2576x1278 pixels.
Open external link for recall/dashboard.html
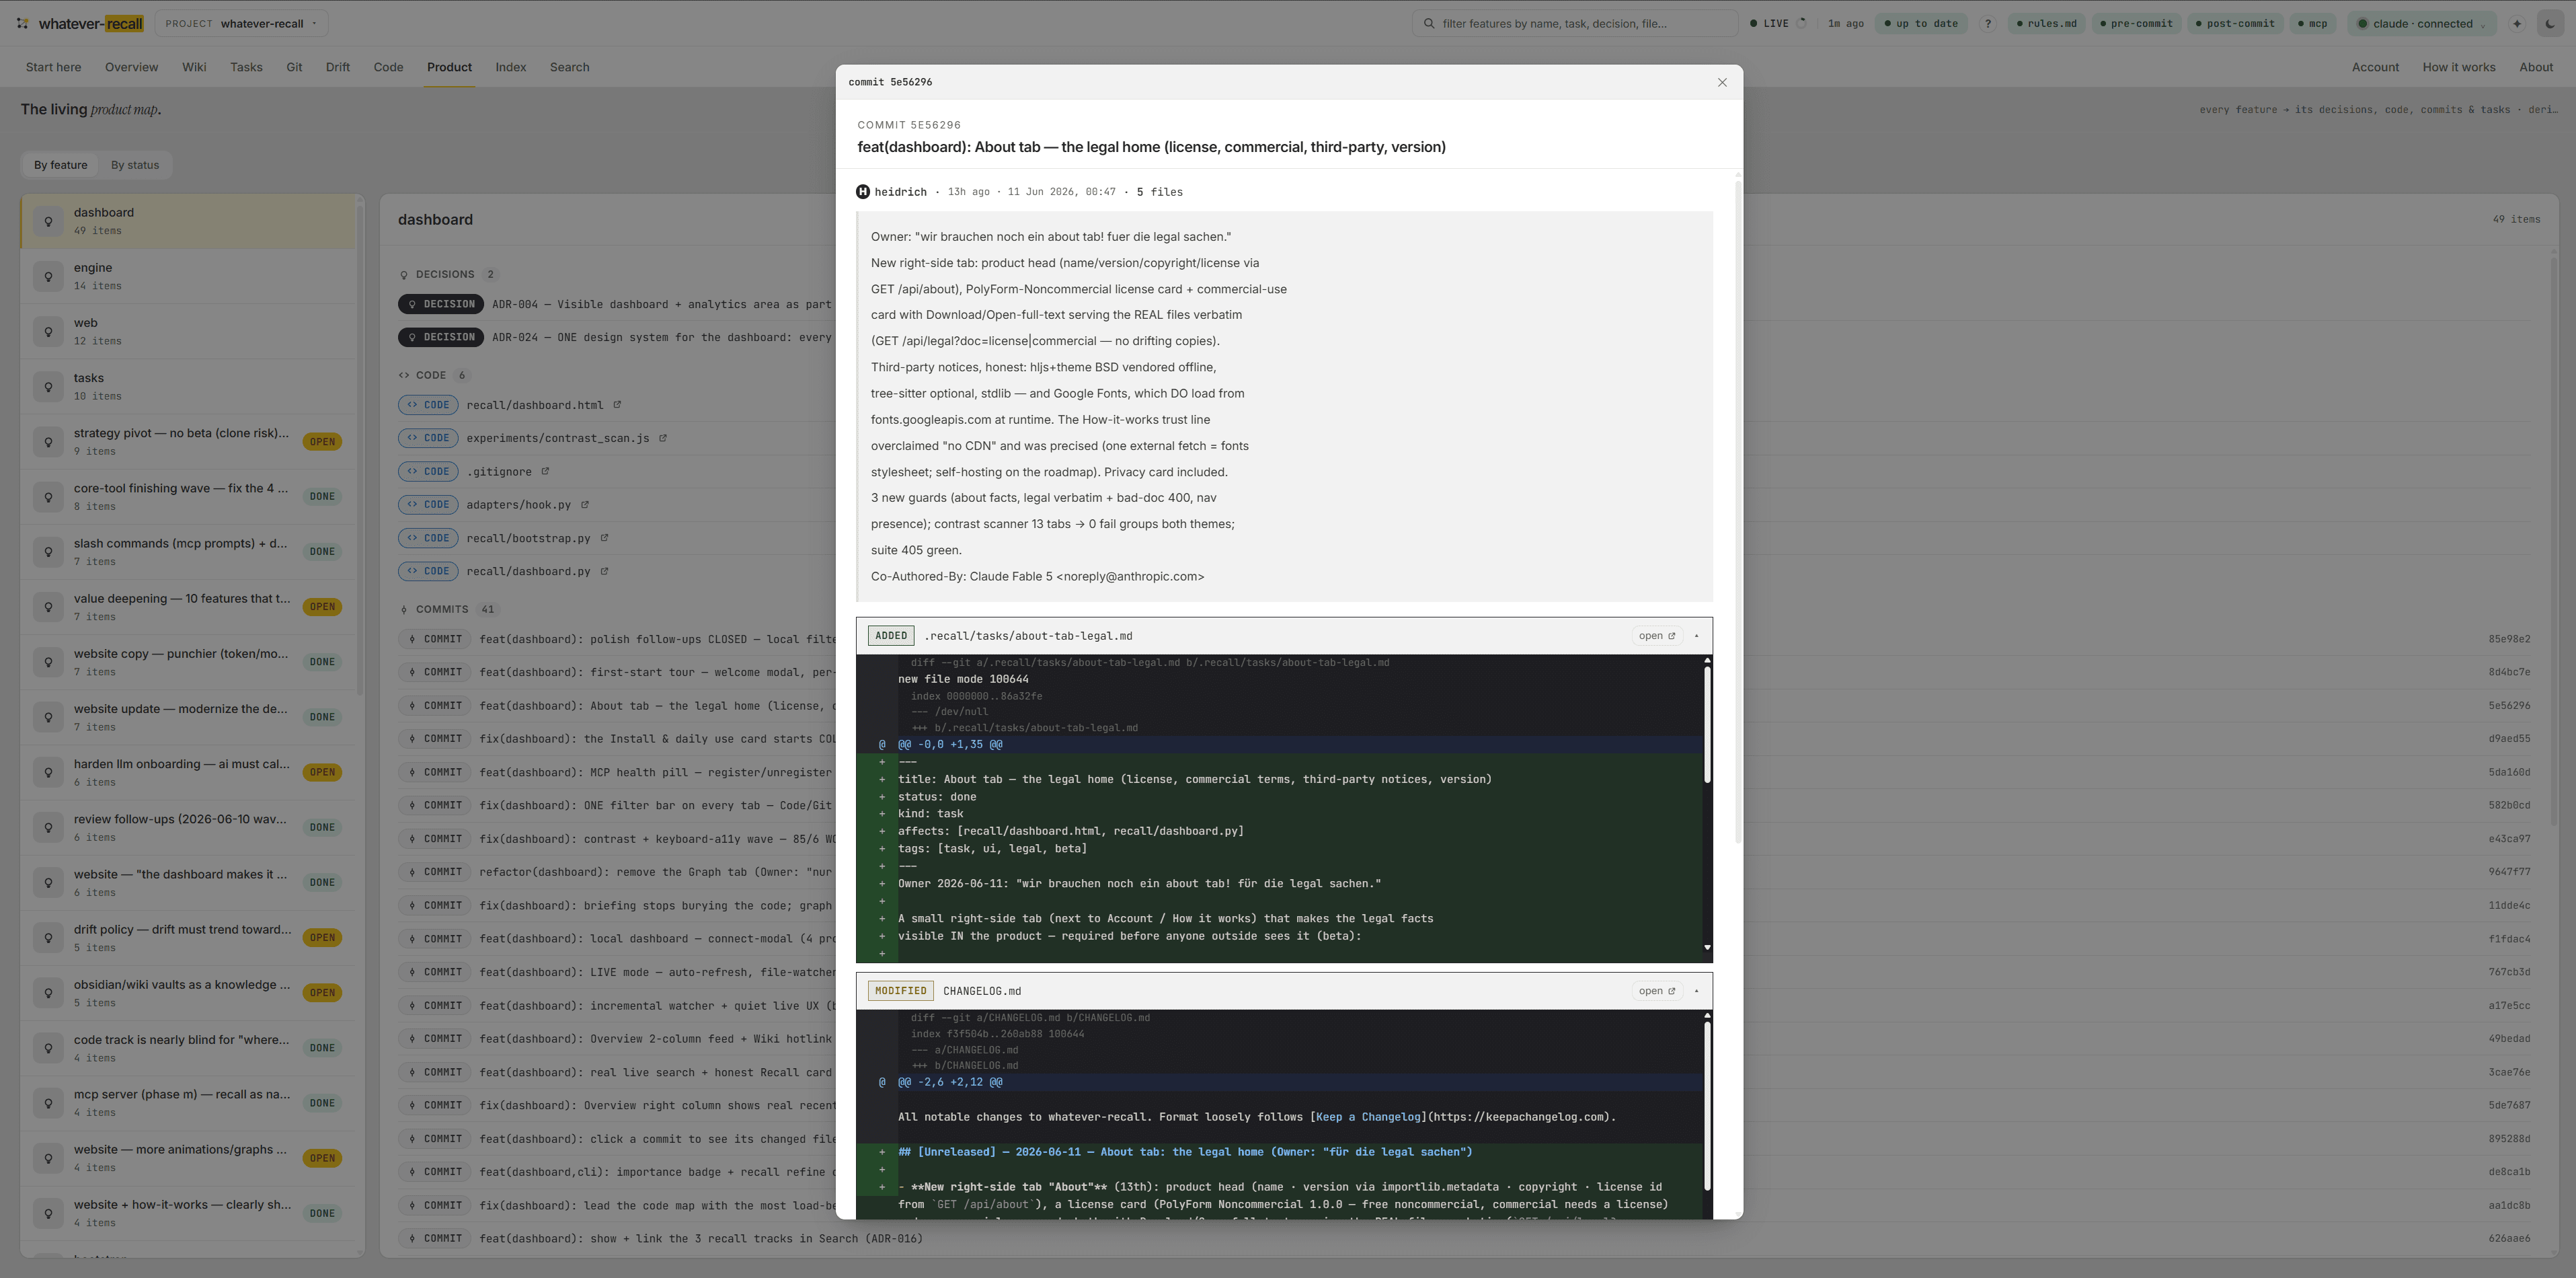click(x=617, y=405)
